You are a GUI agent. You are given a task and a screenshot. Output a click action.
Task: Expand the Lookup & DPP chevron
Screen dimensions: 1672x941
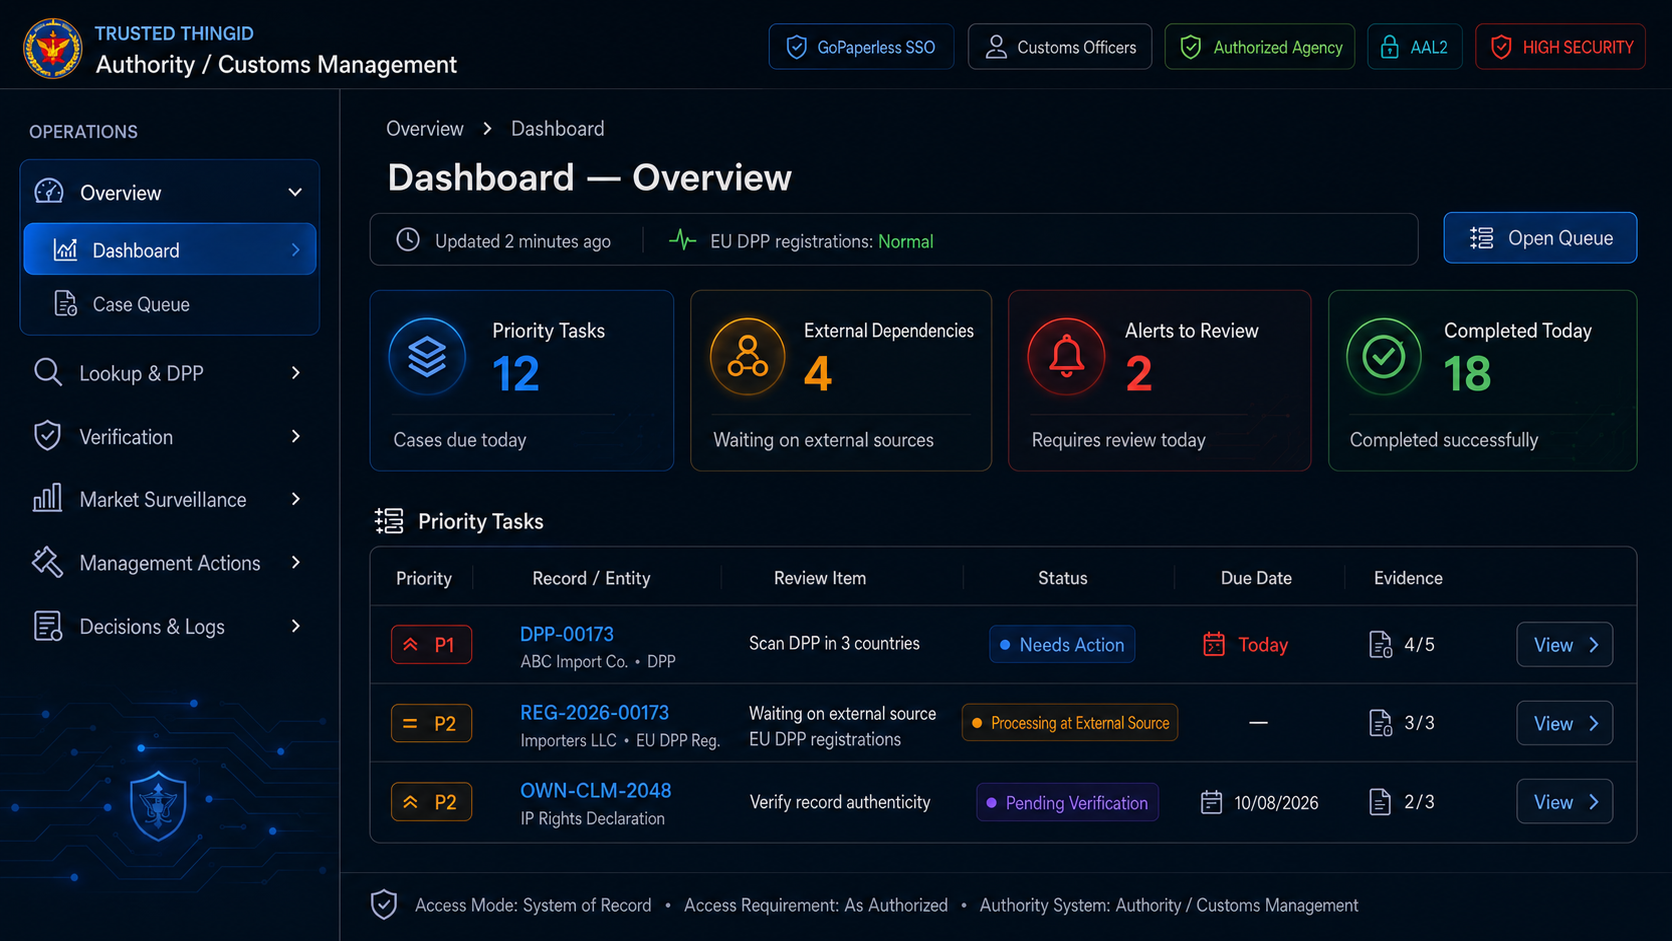tap(295, 372)
